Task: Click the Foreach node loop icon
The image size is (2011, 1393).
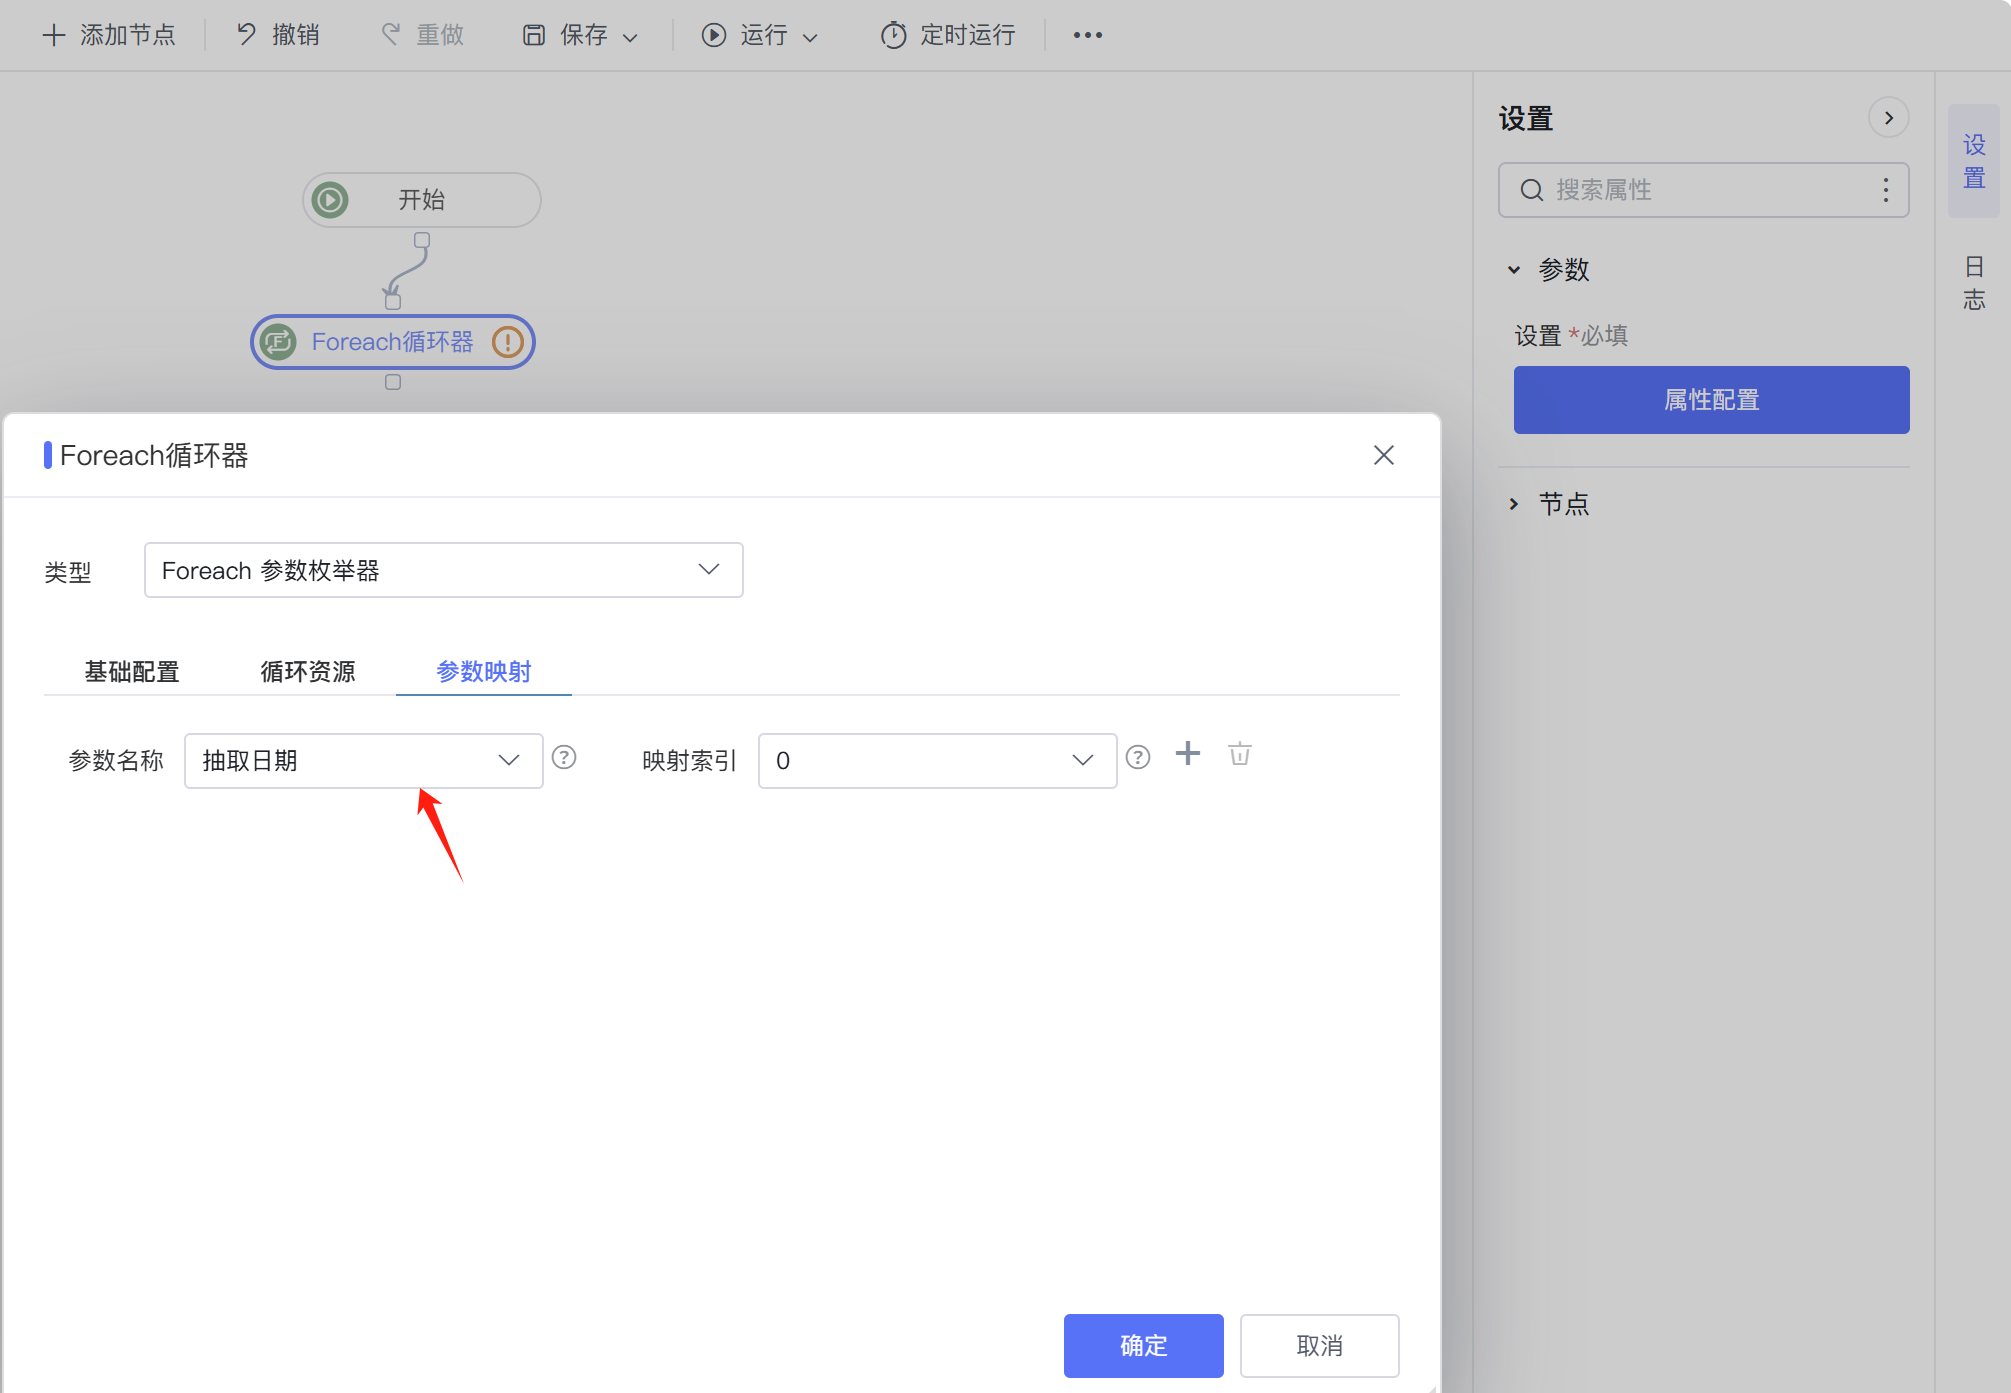Action: click(279, 342)
